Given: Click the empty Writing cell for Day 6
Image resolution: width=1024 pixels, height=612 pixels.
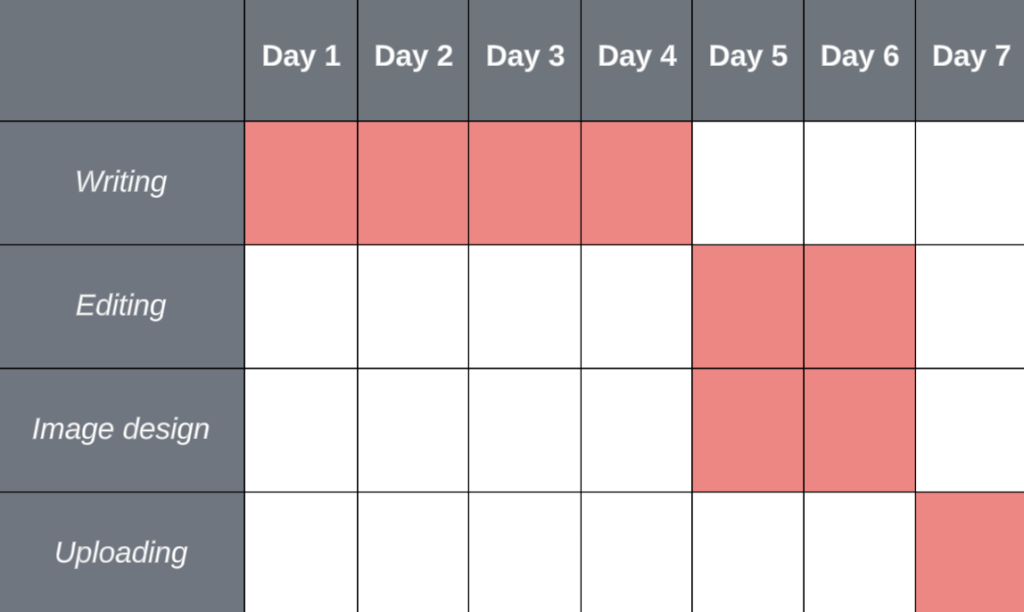Looking at the screenshot, I should pyautogui.click(x=860, y=183).
